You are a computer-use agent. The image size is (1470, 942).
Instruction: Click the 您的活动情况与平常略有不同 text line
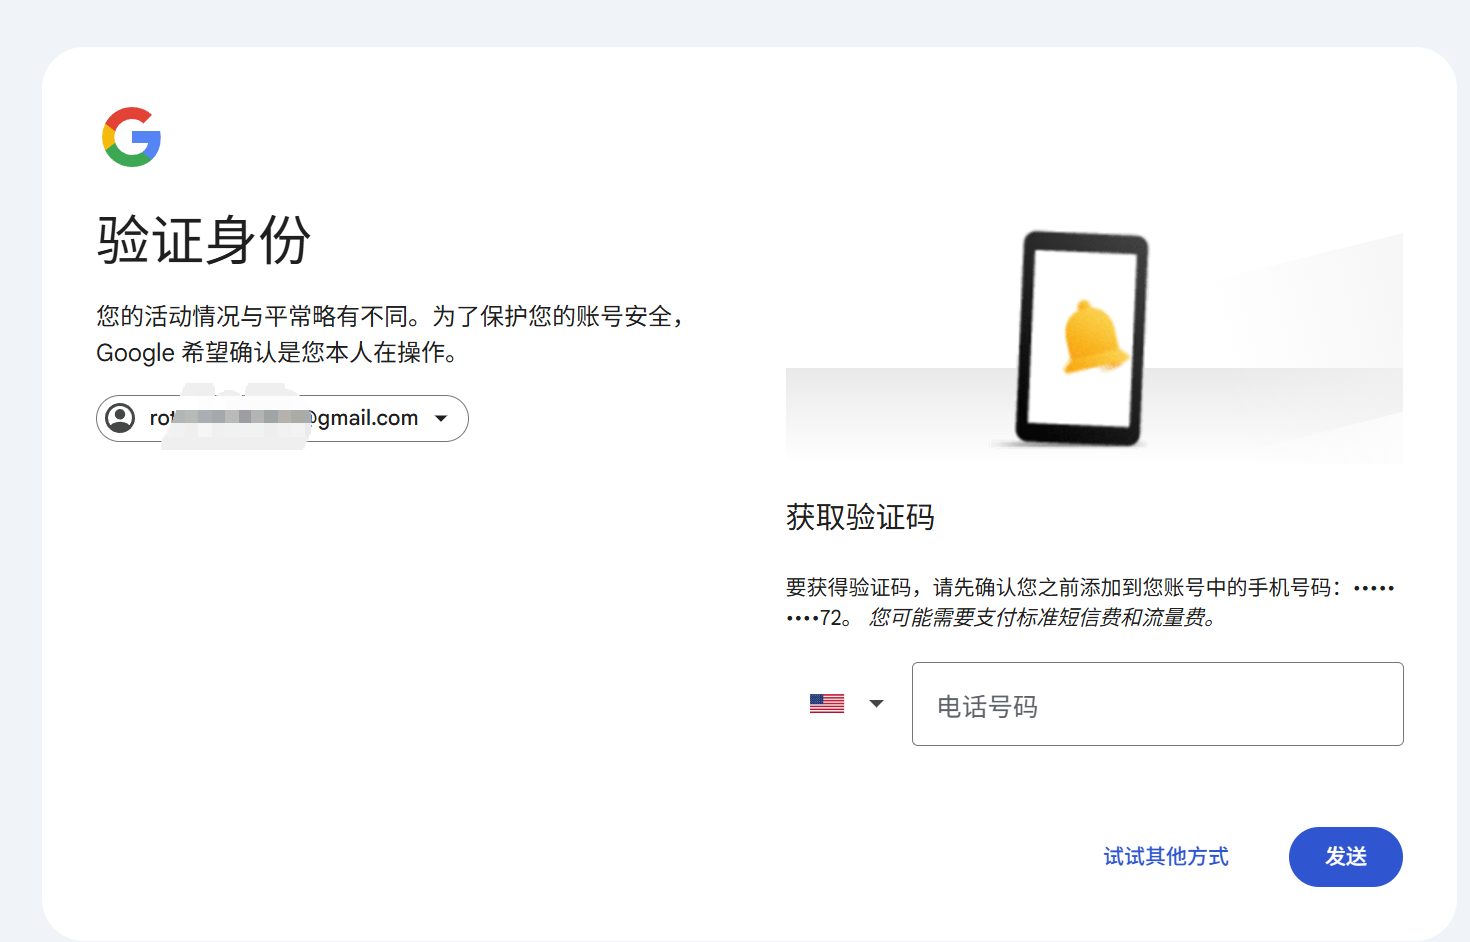point(390,317)
